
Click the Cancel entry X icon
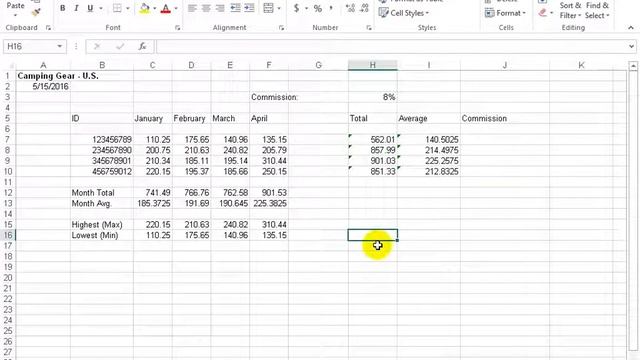tap(97, 46)
